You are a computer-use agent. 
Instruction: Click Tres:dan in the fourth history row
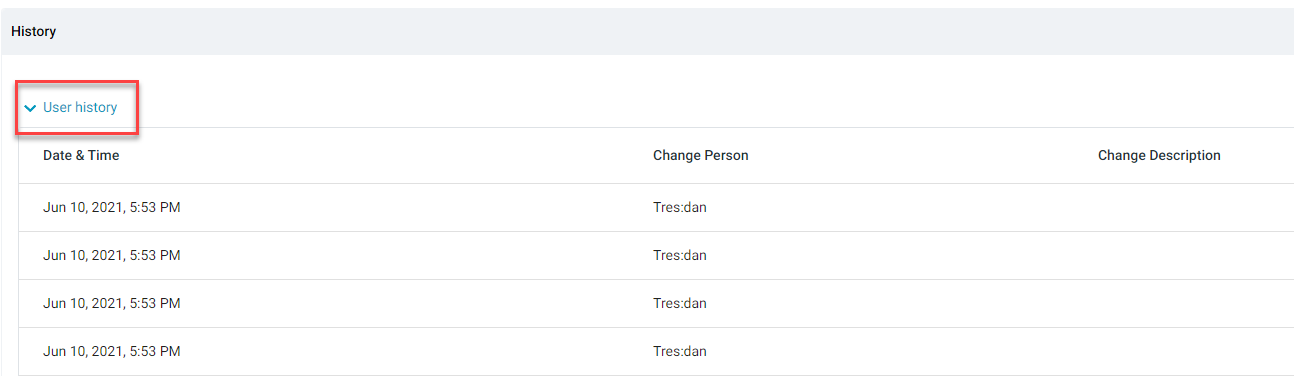pos(680,351)
